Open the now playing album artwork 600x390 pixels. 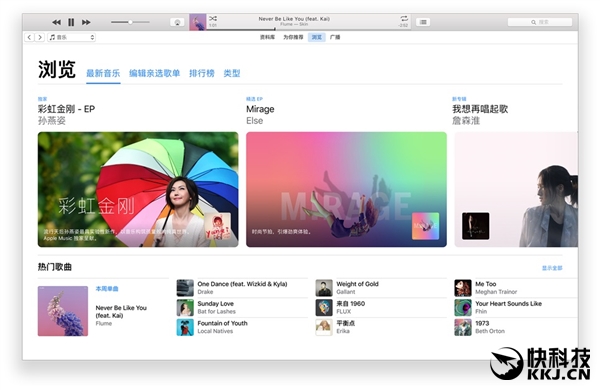[x=198, y=22]
